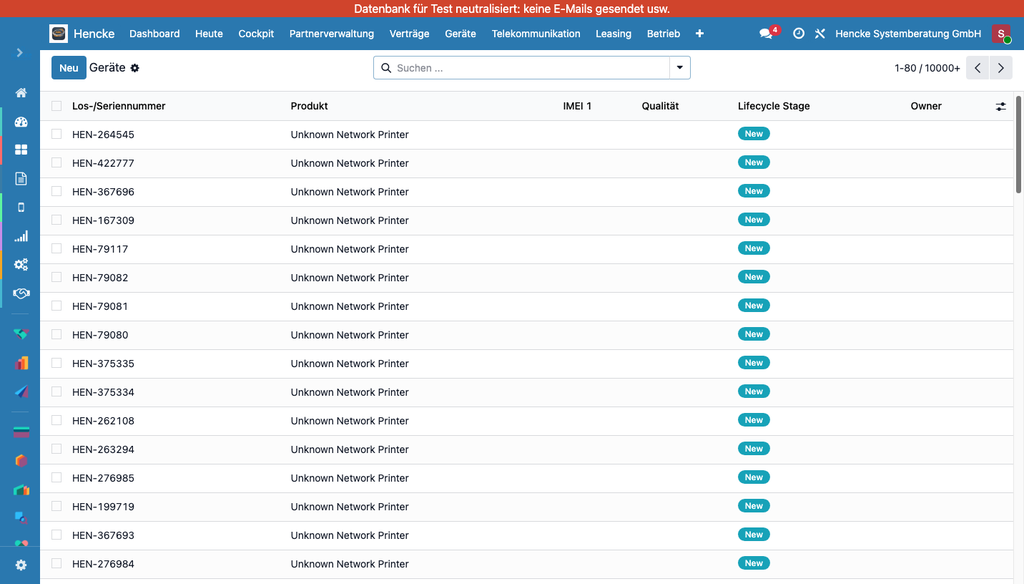The width and height of the screenshot is (1024, 584).
Task: Check the box for HEN-264545
Action: pyautogui.click(x=57, y=134)
